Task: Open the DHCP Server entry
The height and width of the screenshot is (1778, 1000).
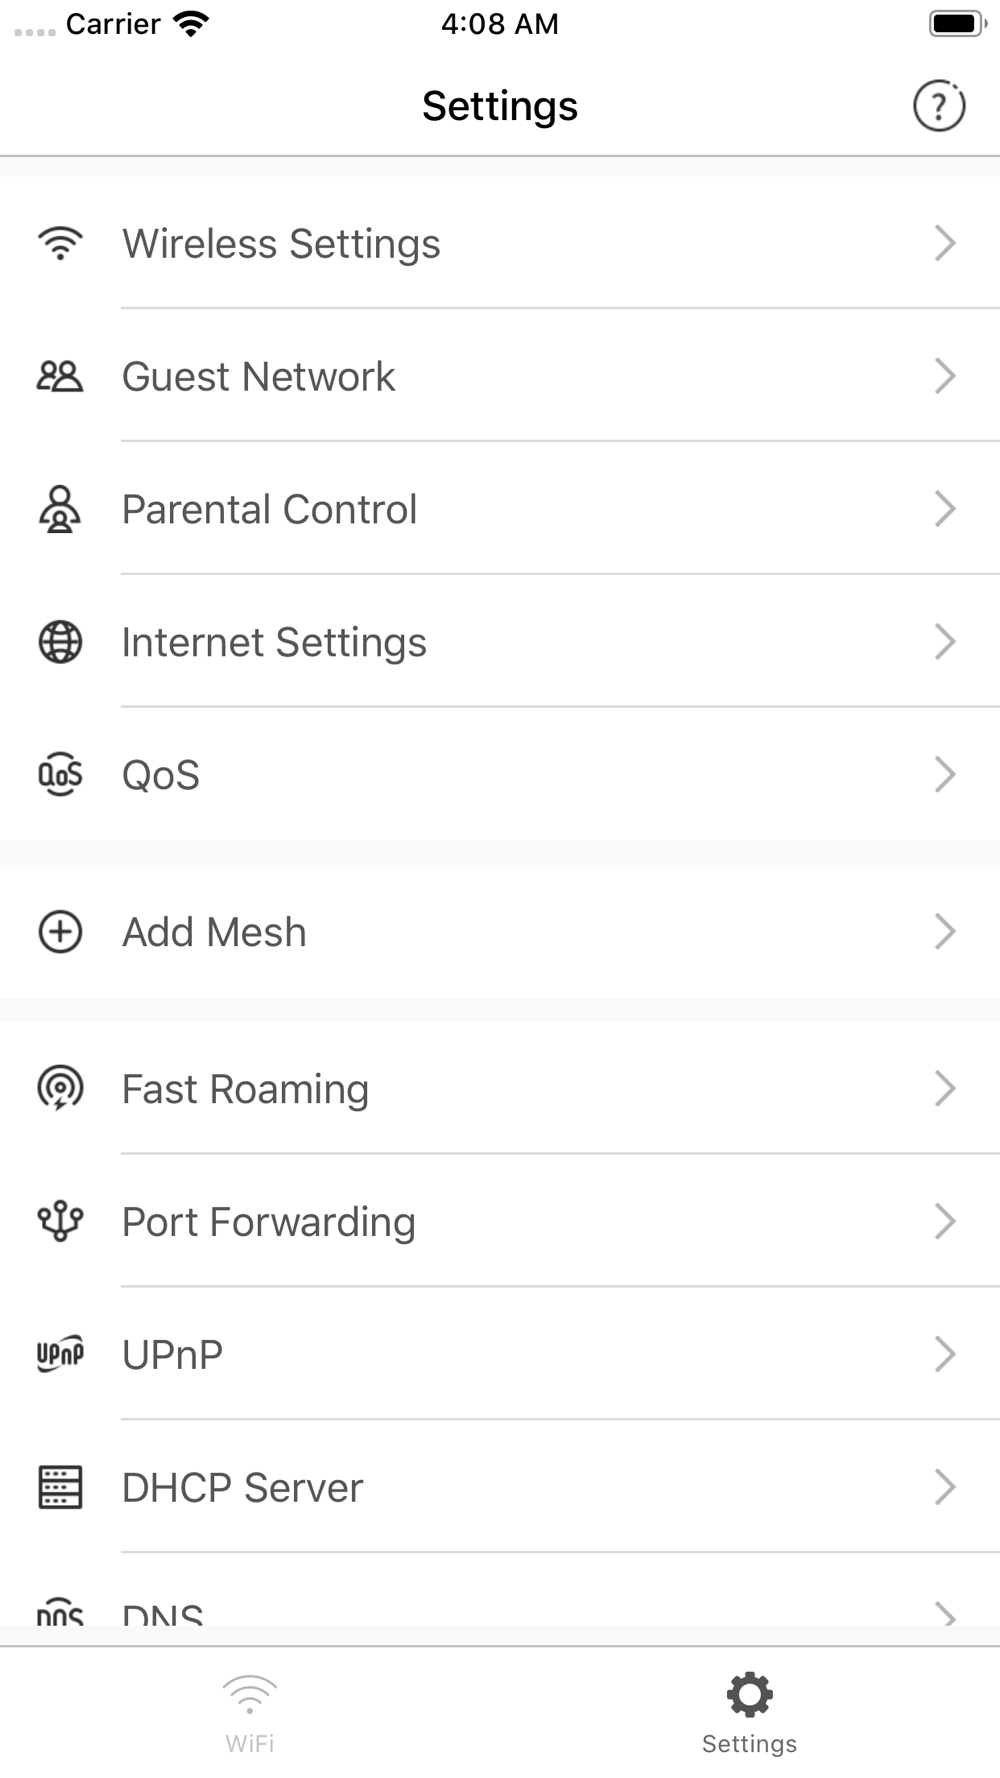Action: tap(243, 1488)
